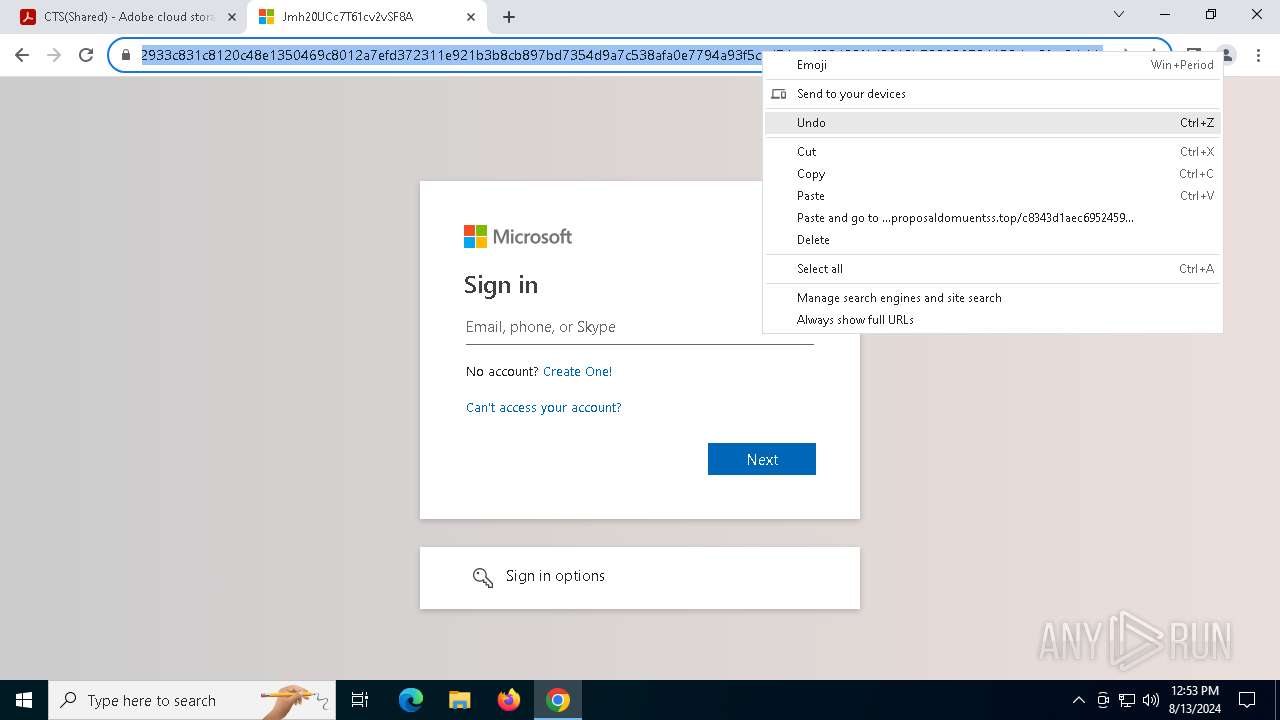Choose Undo in the context menu
The height and width of the screenshot is (720, 1280).
click(x=992, y=123)
